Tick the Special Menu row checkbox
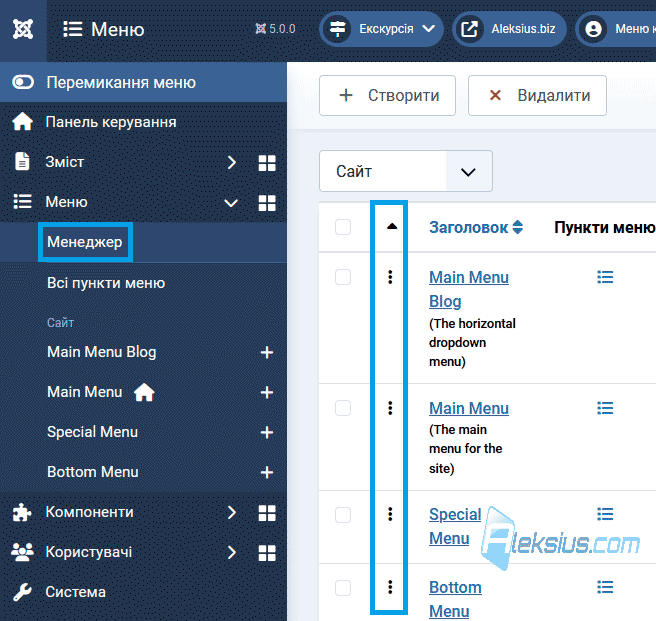656x621 pixels. 343,515
